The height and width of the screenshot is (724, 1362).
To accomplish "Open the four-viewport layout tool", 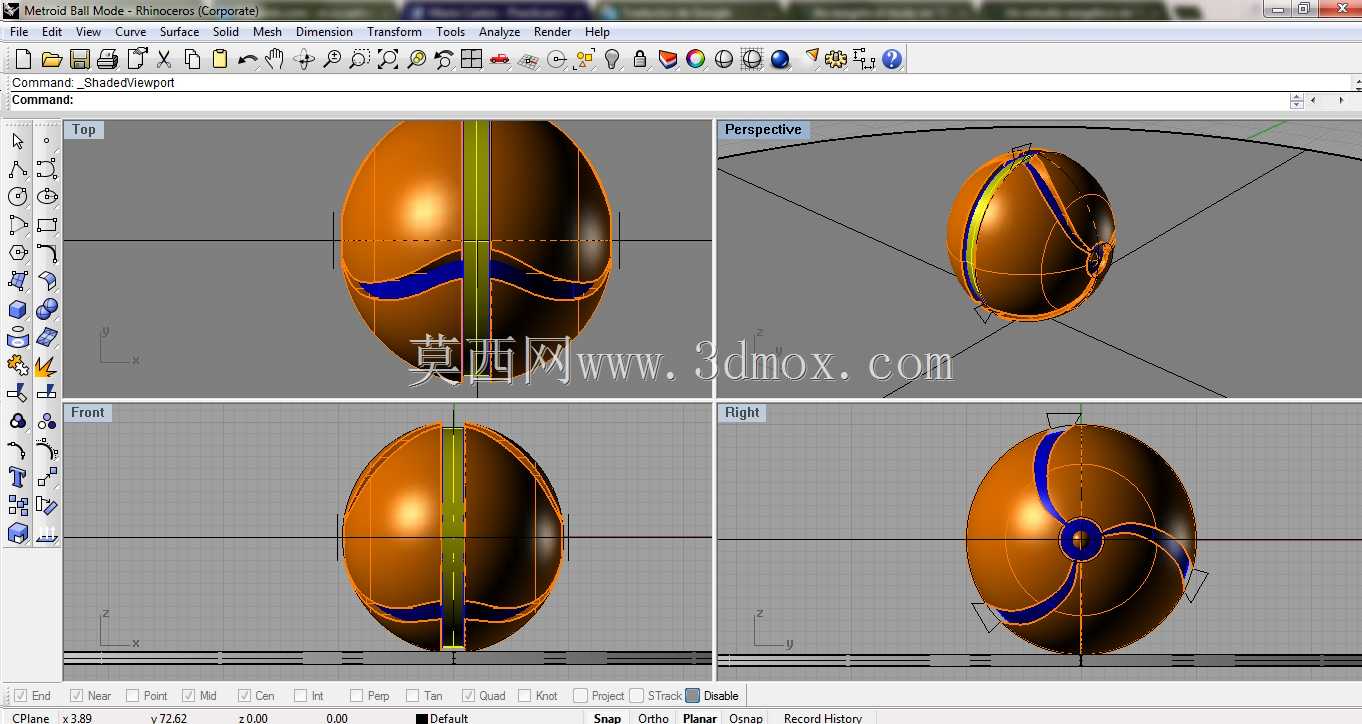I will [x=472, y=59].
